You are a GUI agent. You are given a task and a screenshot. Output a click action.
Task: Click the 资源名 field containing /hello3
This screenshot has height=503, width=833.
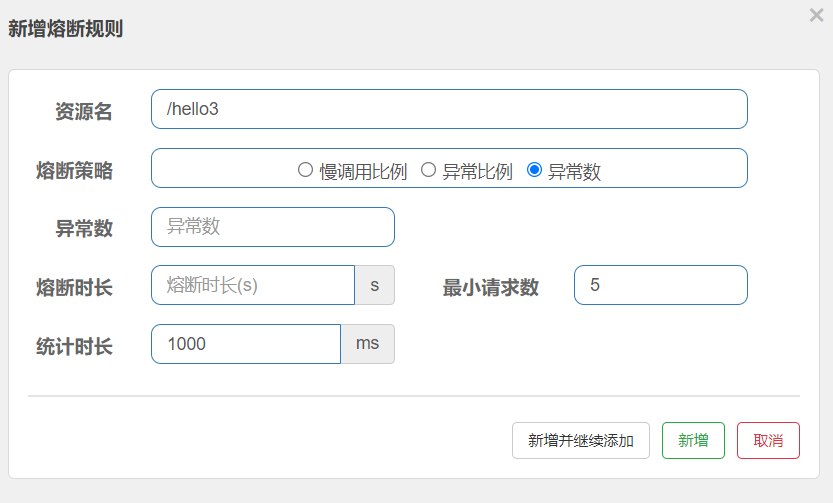tap(449, 109)
